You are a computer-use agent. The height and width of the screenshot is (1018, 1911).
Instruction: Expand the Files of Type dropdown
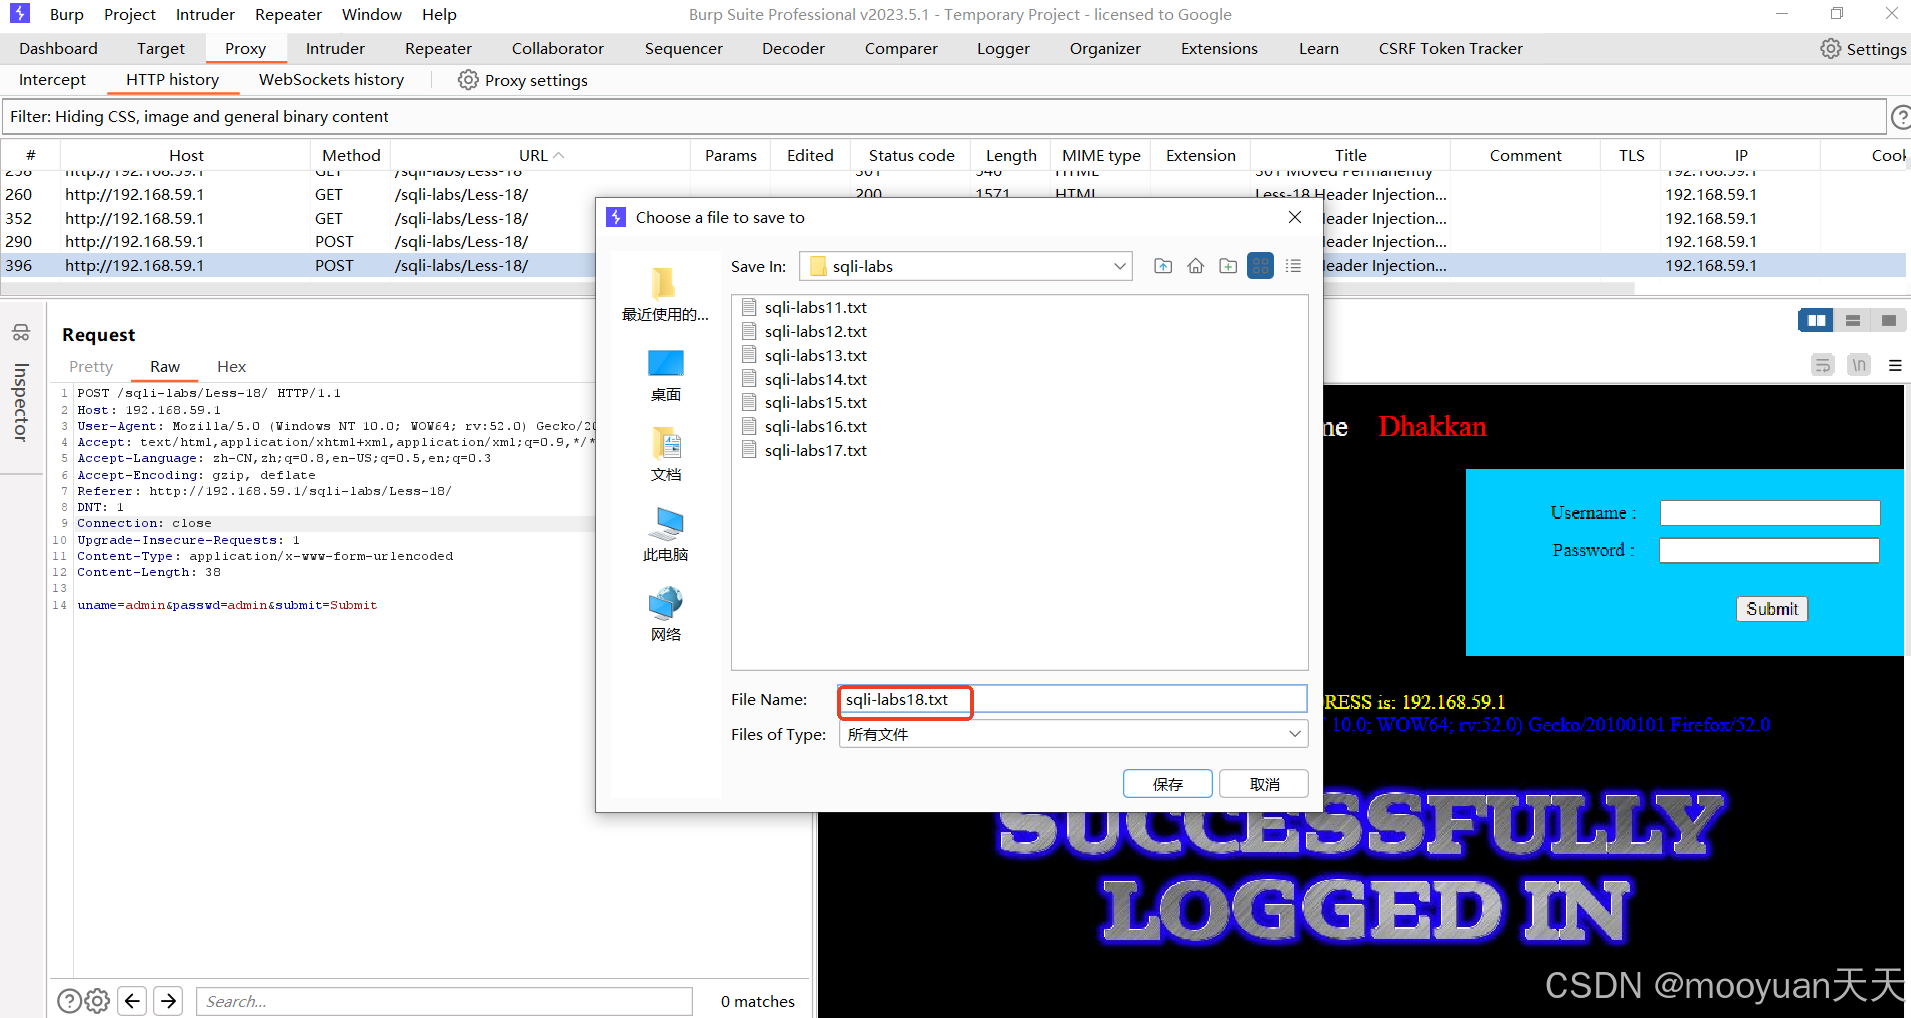pyautogui.click(x=1295, y=734)
